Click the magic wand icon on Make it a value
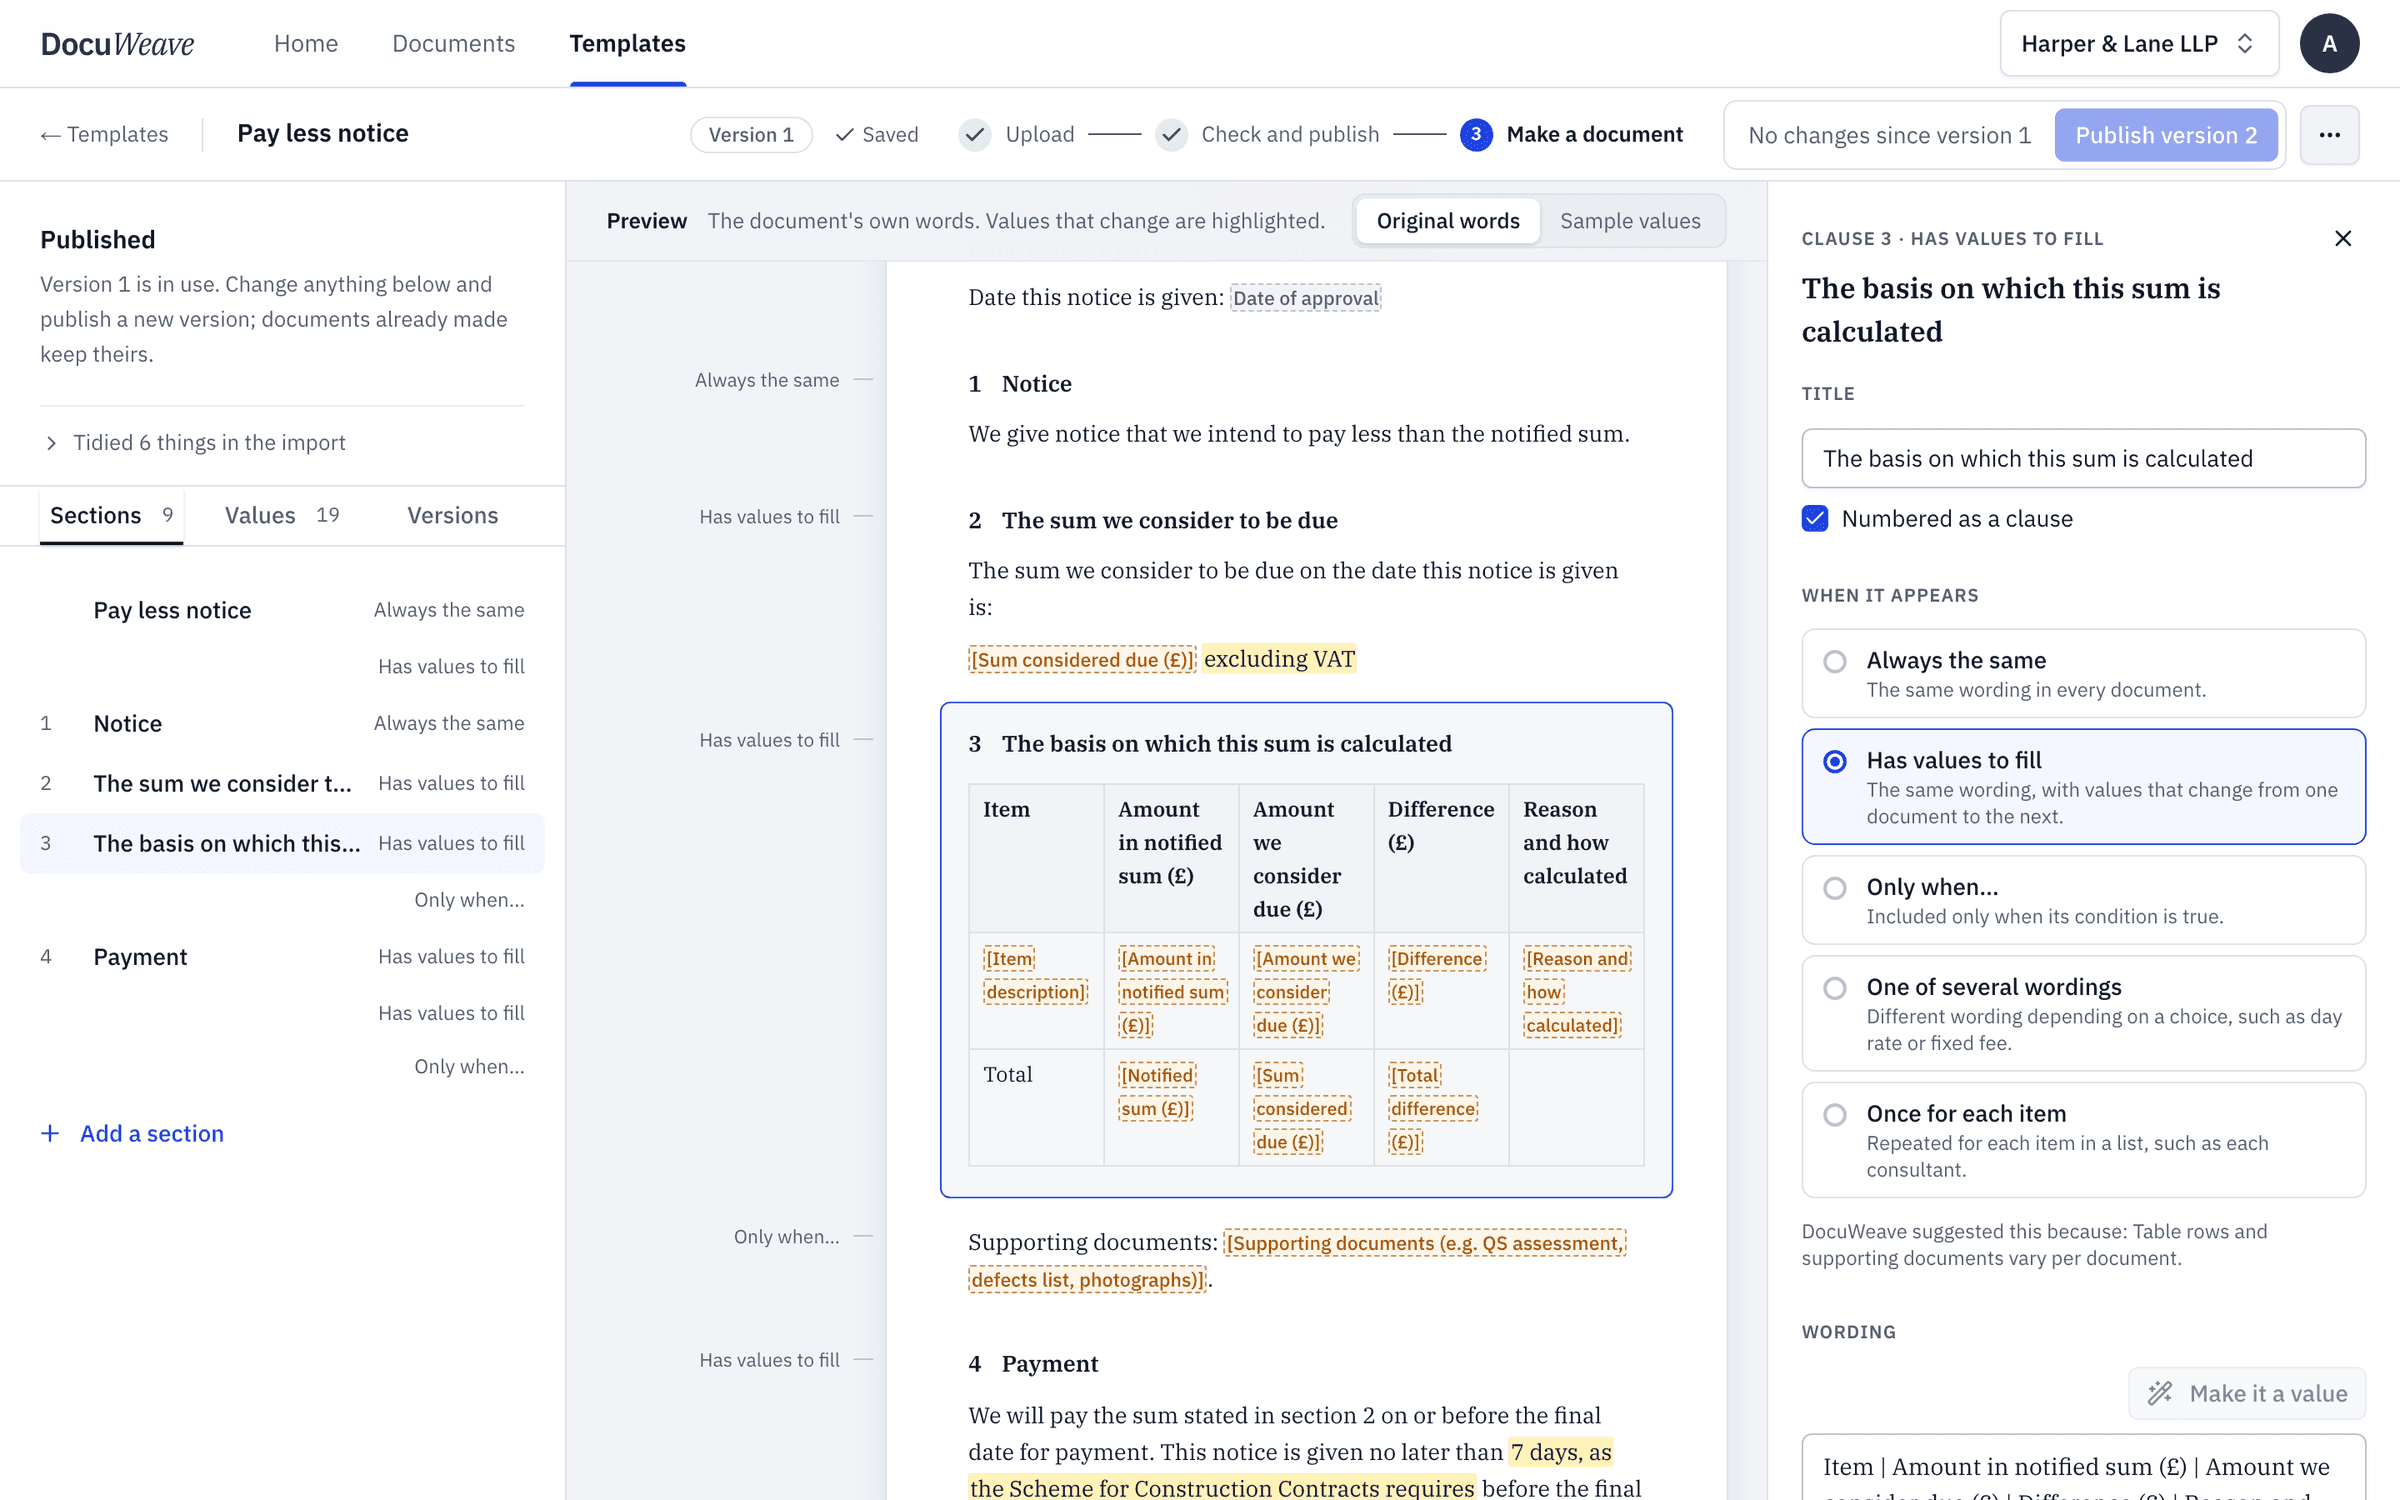Viewport: 2400px width, 1500px height. click(x=2160, y=1393)
